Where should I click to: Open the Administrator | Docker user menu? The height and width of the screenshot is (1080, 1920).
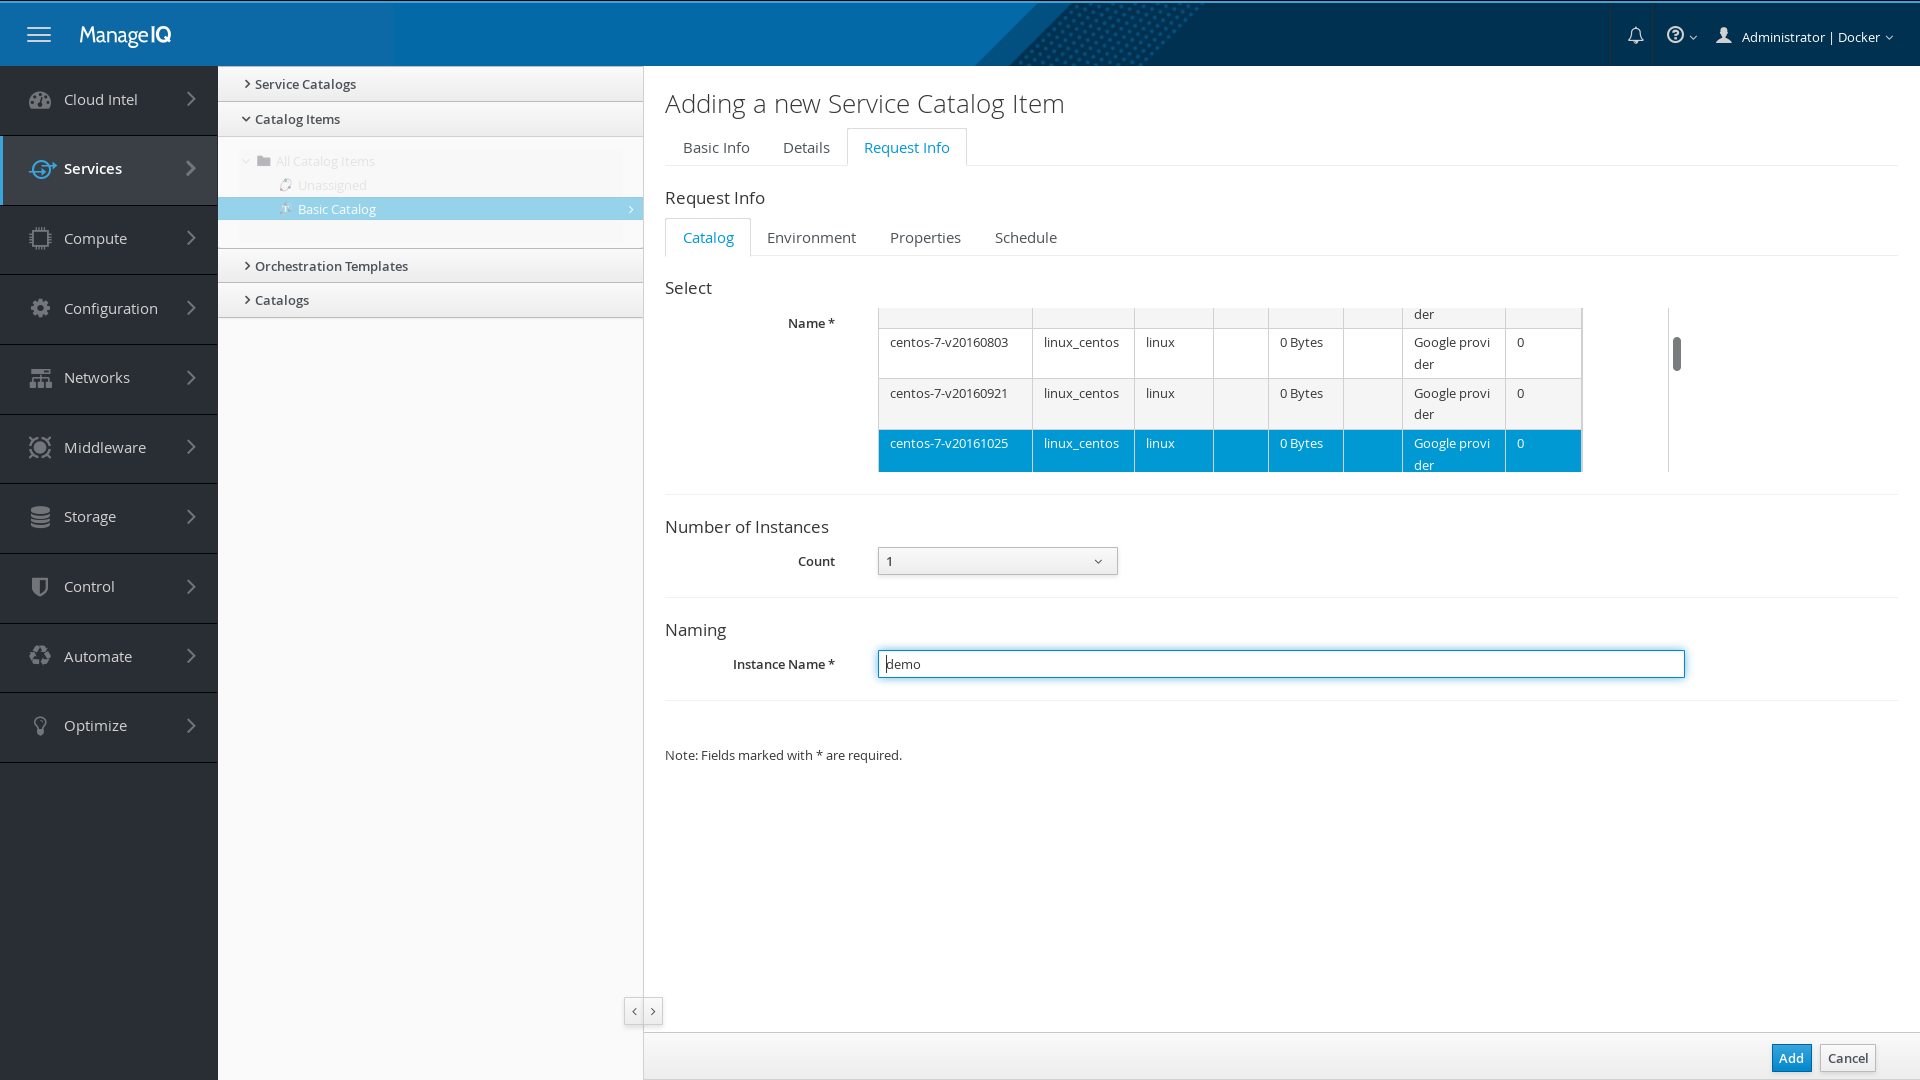tap(1816, 37)
